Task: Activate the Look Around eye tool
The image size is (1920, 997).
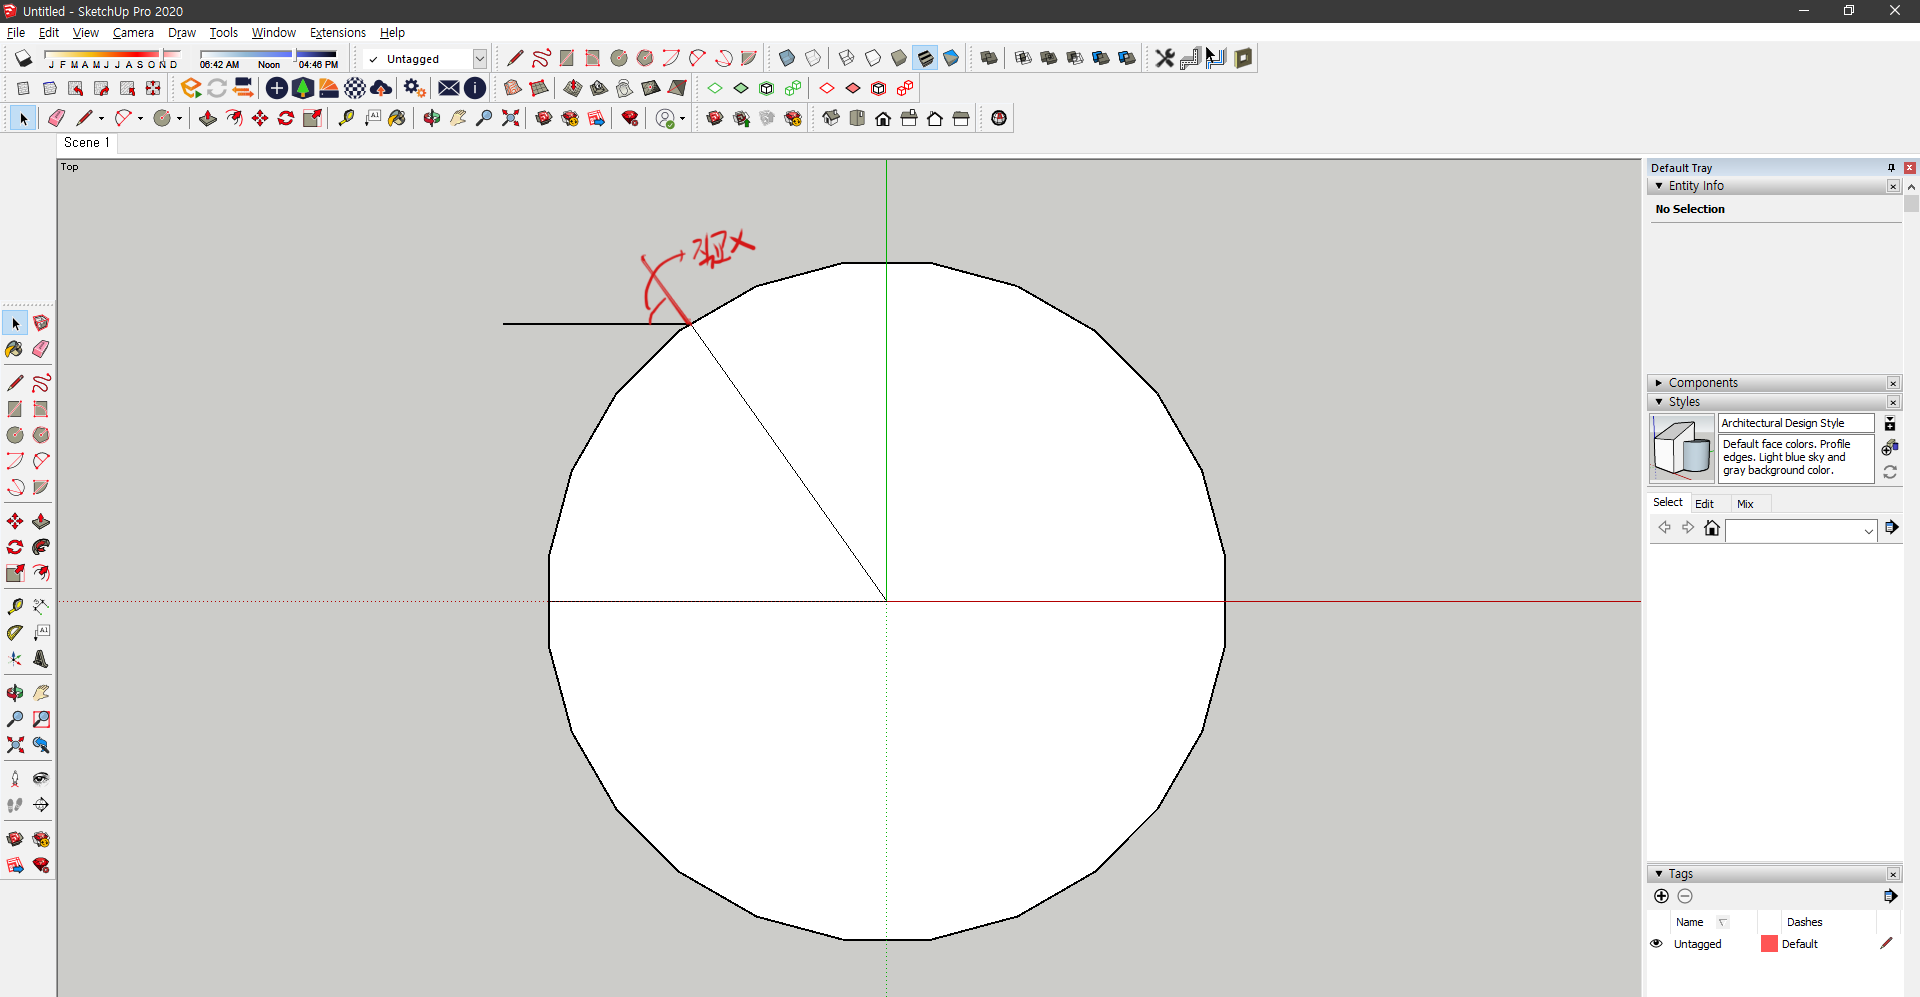Action: tap(41, 779)
